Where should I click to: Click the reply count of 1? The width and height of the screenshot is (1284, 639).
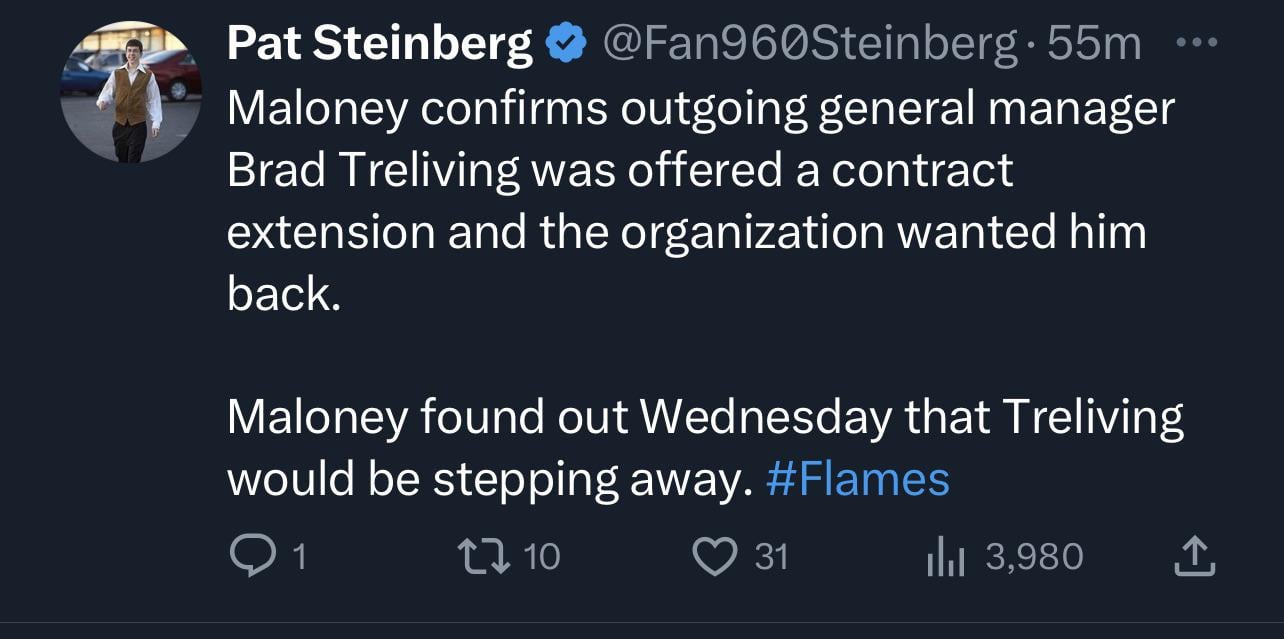pos(297,557)
